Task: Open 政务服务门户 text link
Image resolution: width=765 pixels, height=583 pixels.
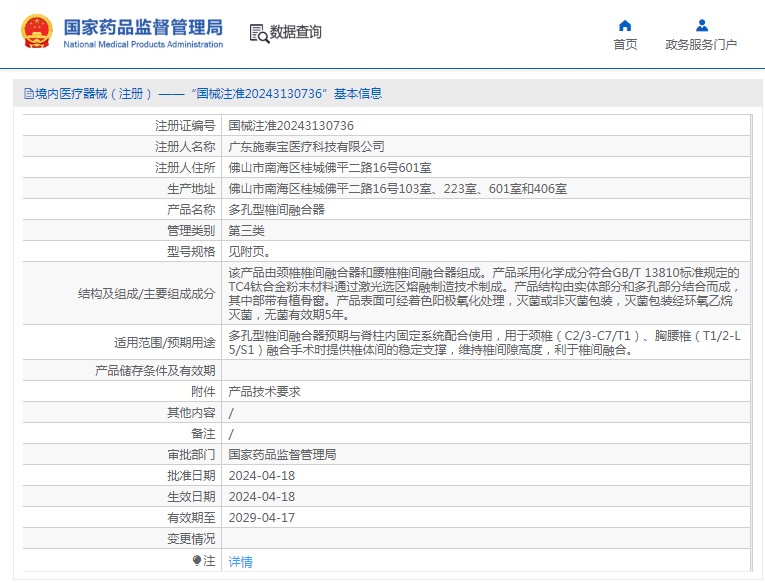Action: click(701, 44)
